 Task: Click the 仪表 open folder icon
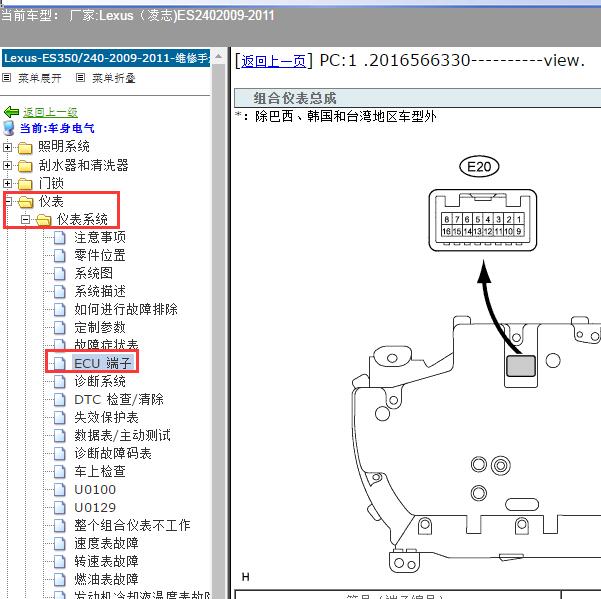(x=26, y=202)
